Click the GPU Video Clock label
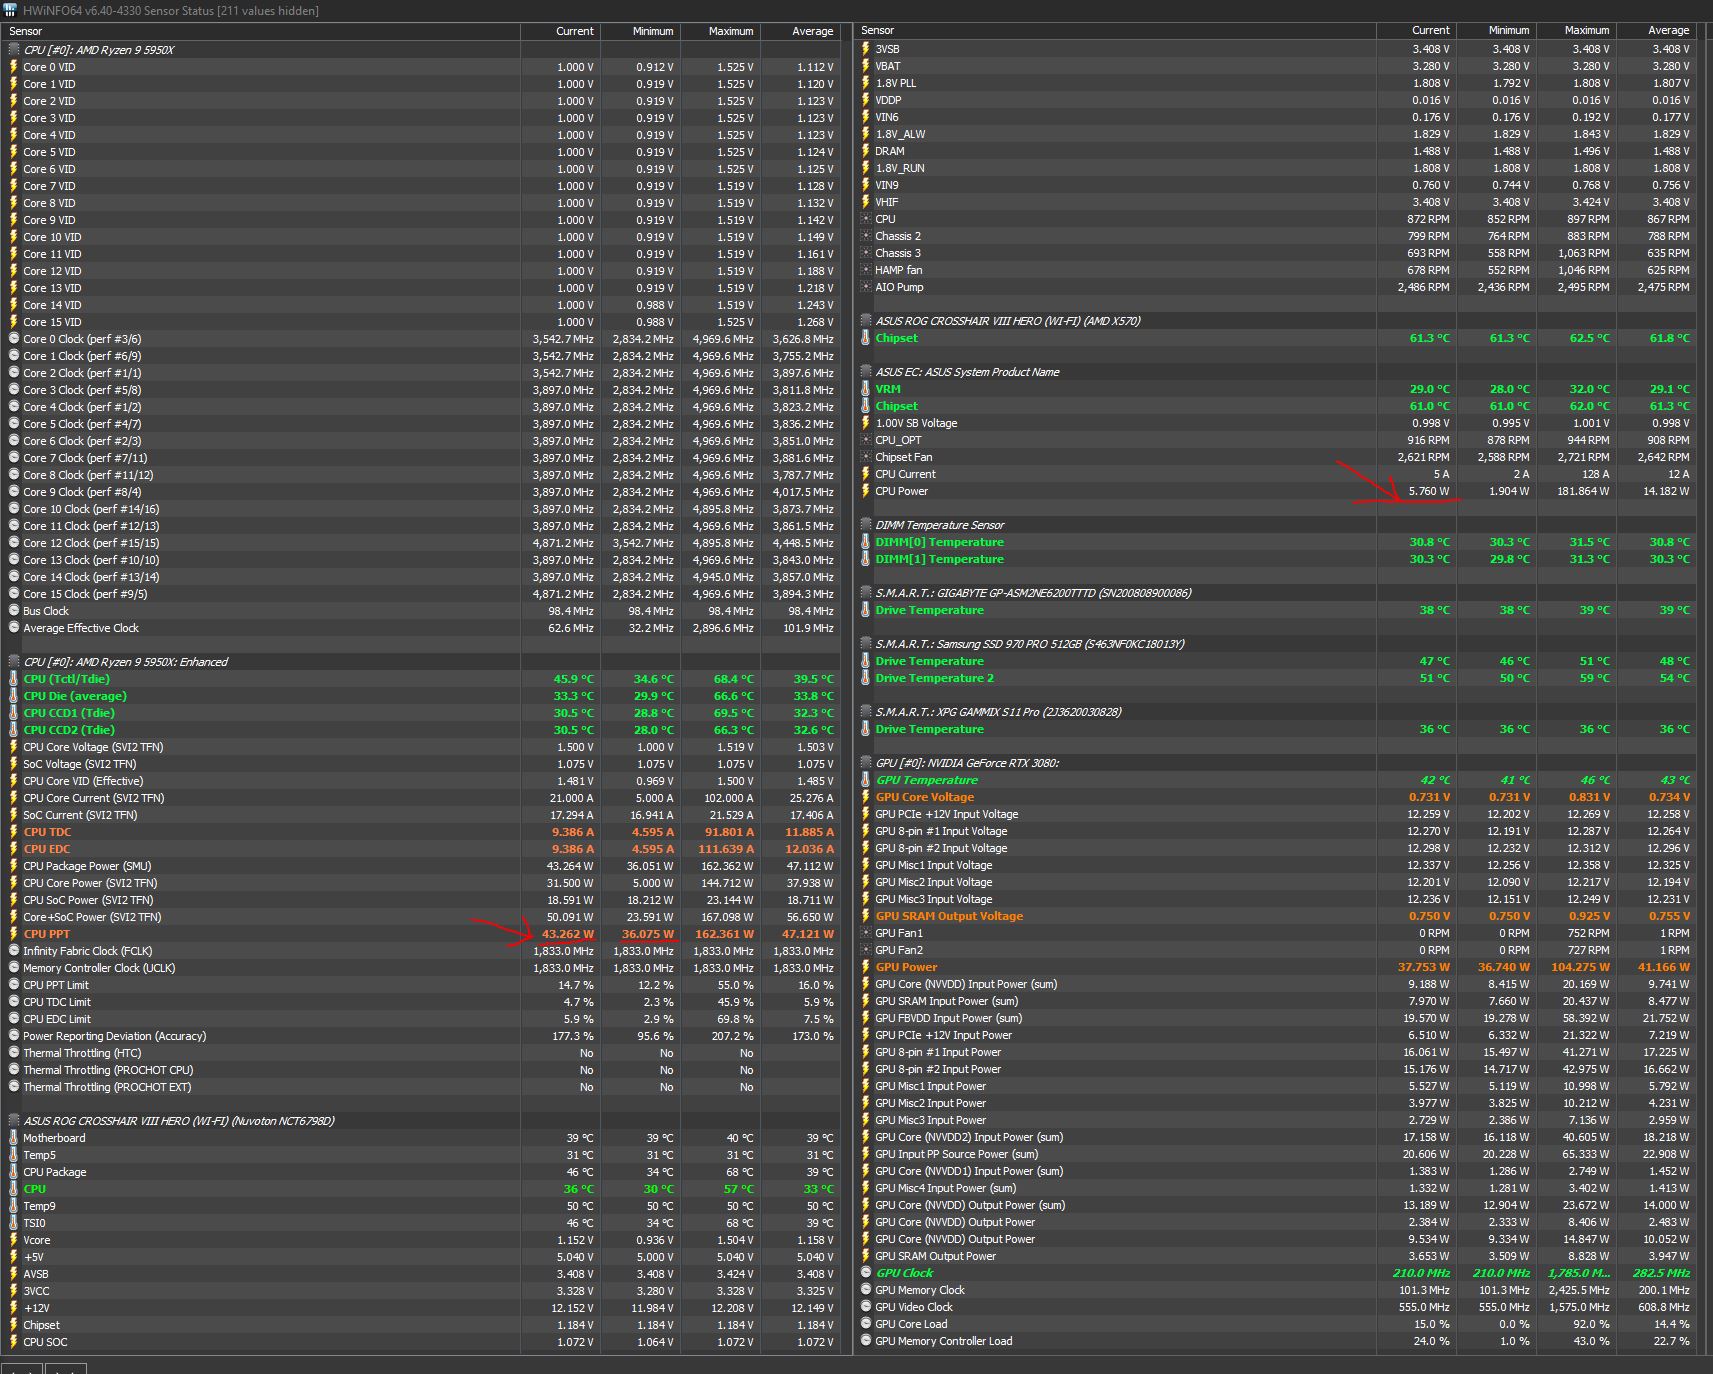Image resolution: width=1713 pixels, height=1374 pixels. click(914, 1307)
